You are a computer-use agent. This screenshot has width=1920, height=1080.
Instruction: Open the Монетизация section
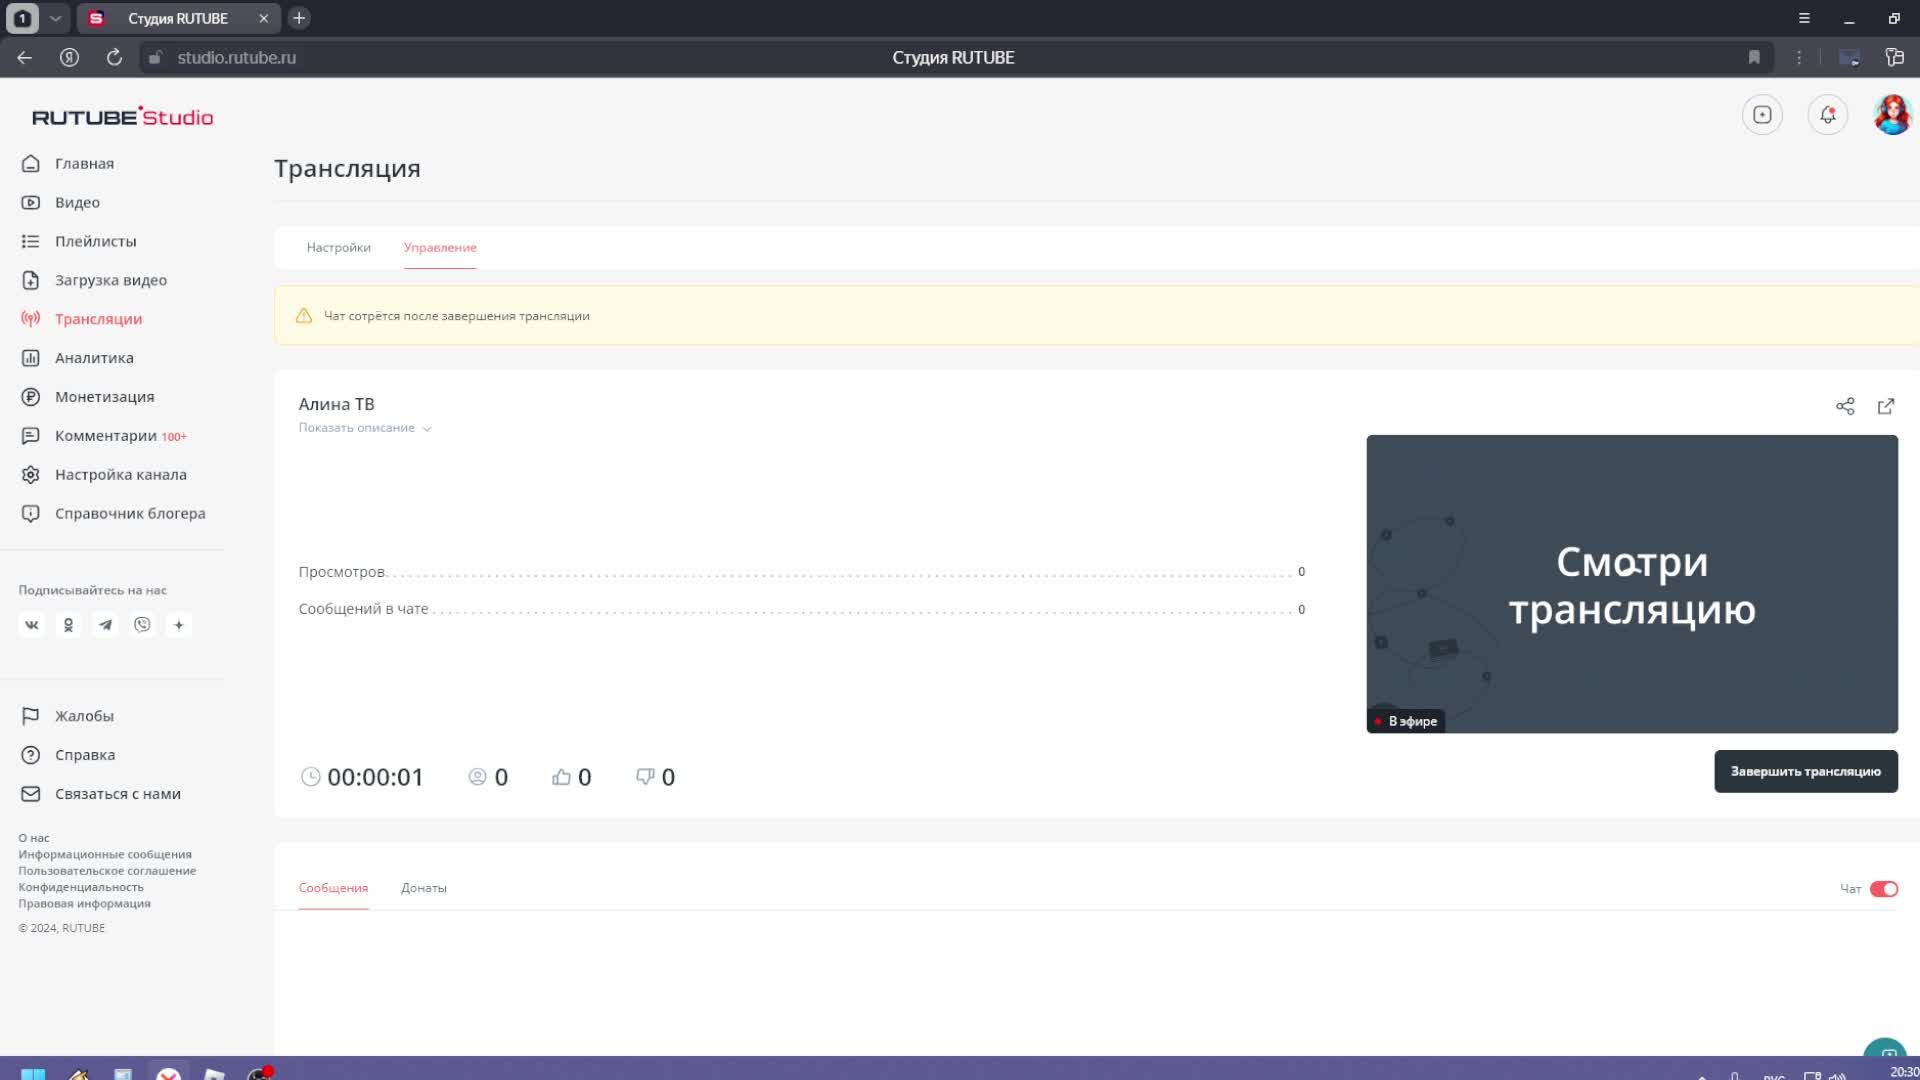[x=88, y=397]
